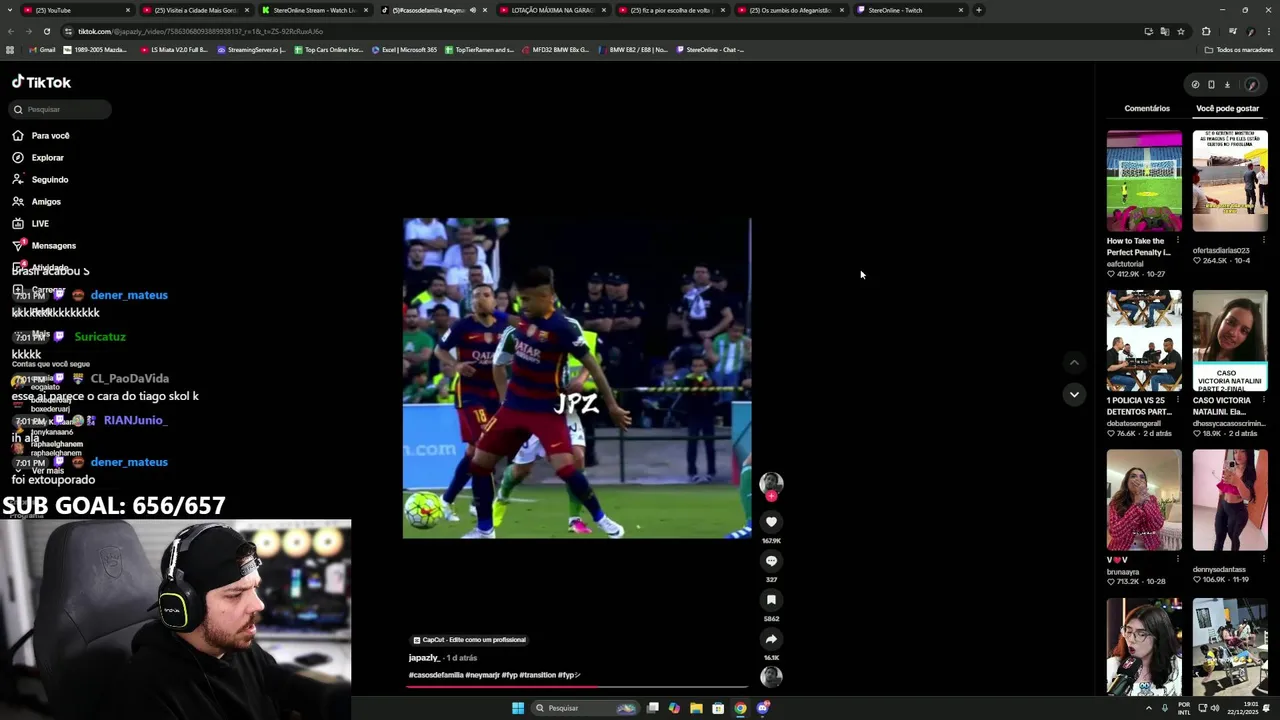This screenshot has height=720, width=1280.
Task: Pause the Neymar video by clicking it
Action: pyautogui.click(x=577, y=378)
